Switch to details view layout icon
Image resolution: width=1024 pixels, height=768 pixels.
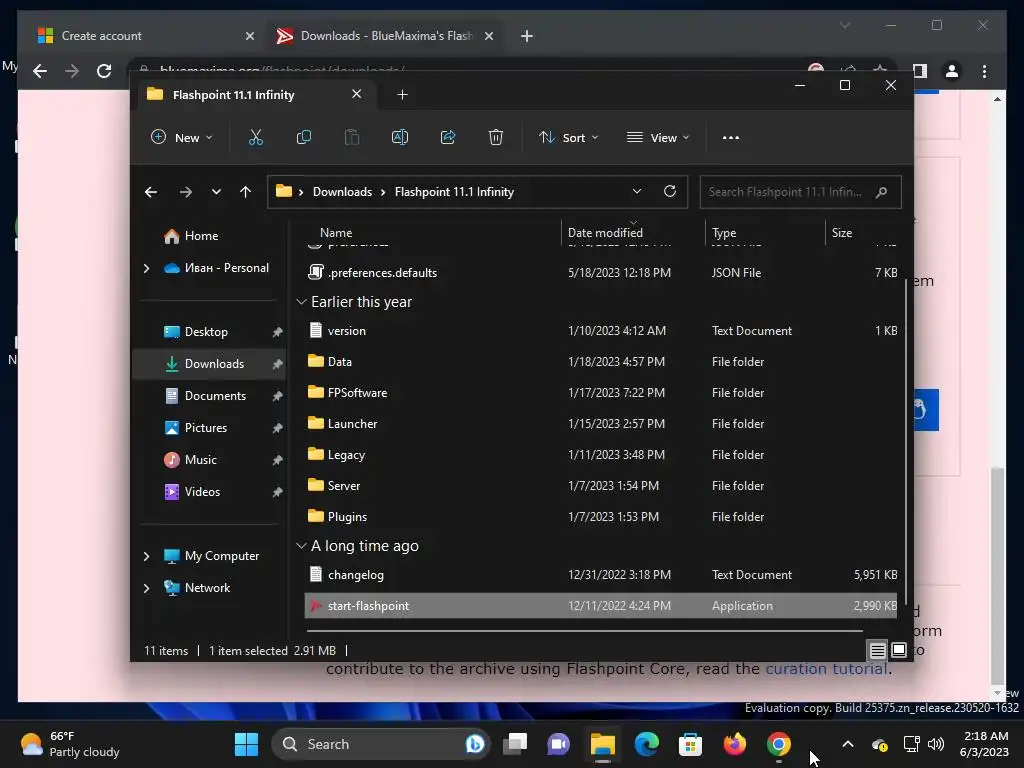tap(878, 650)
